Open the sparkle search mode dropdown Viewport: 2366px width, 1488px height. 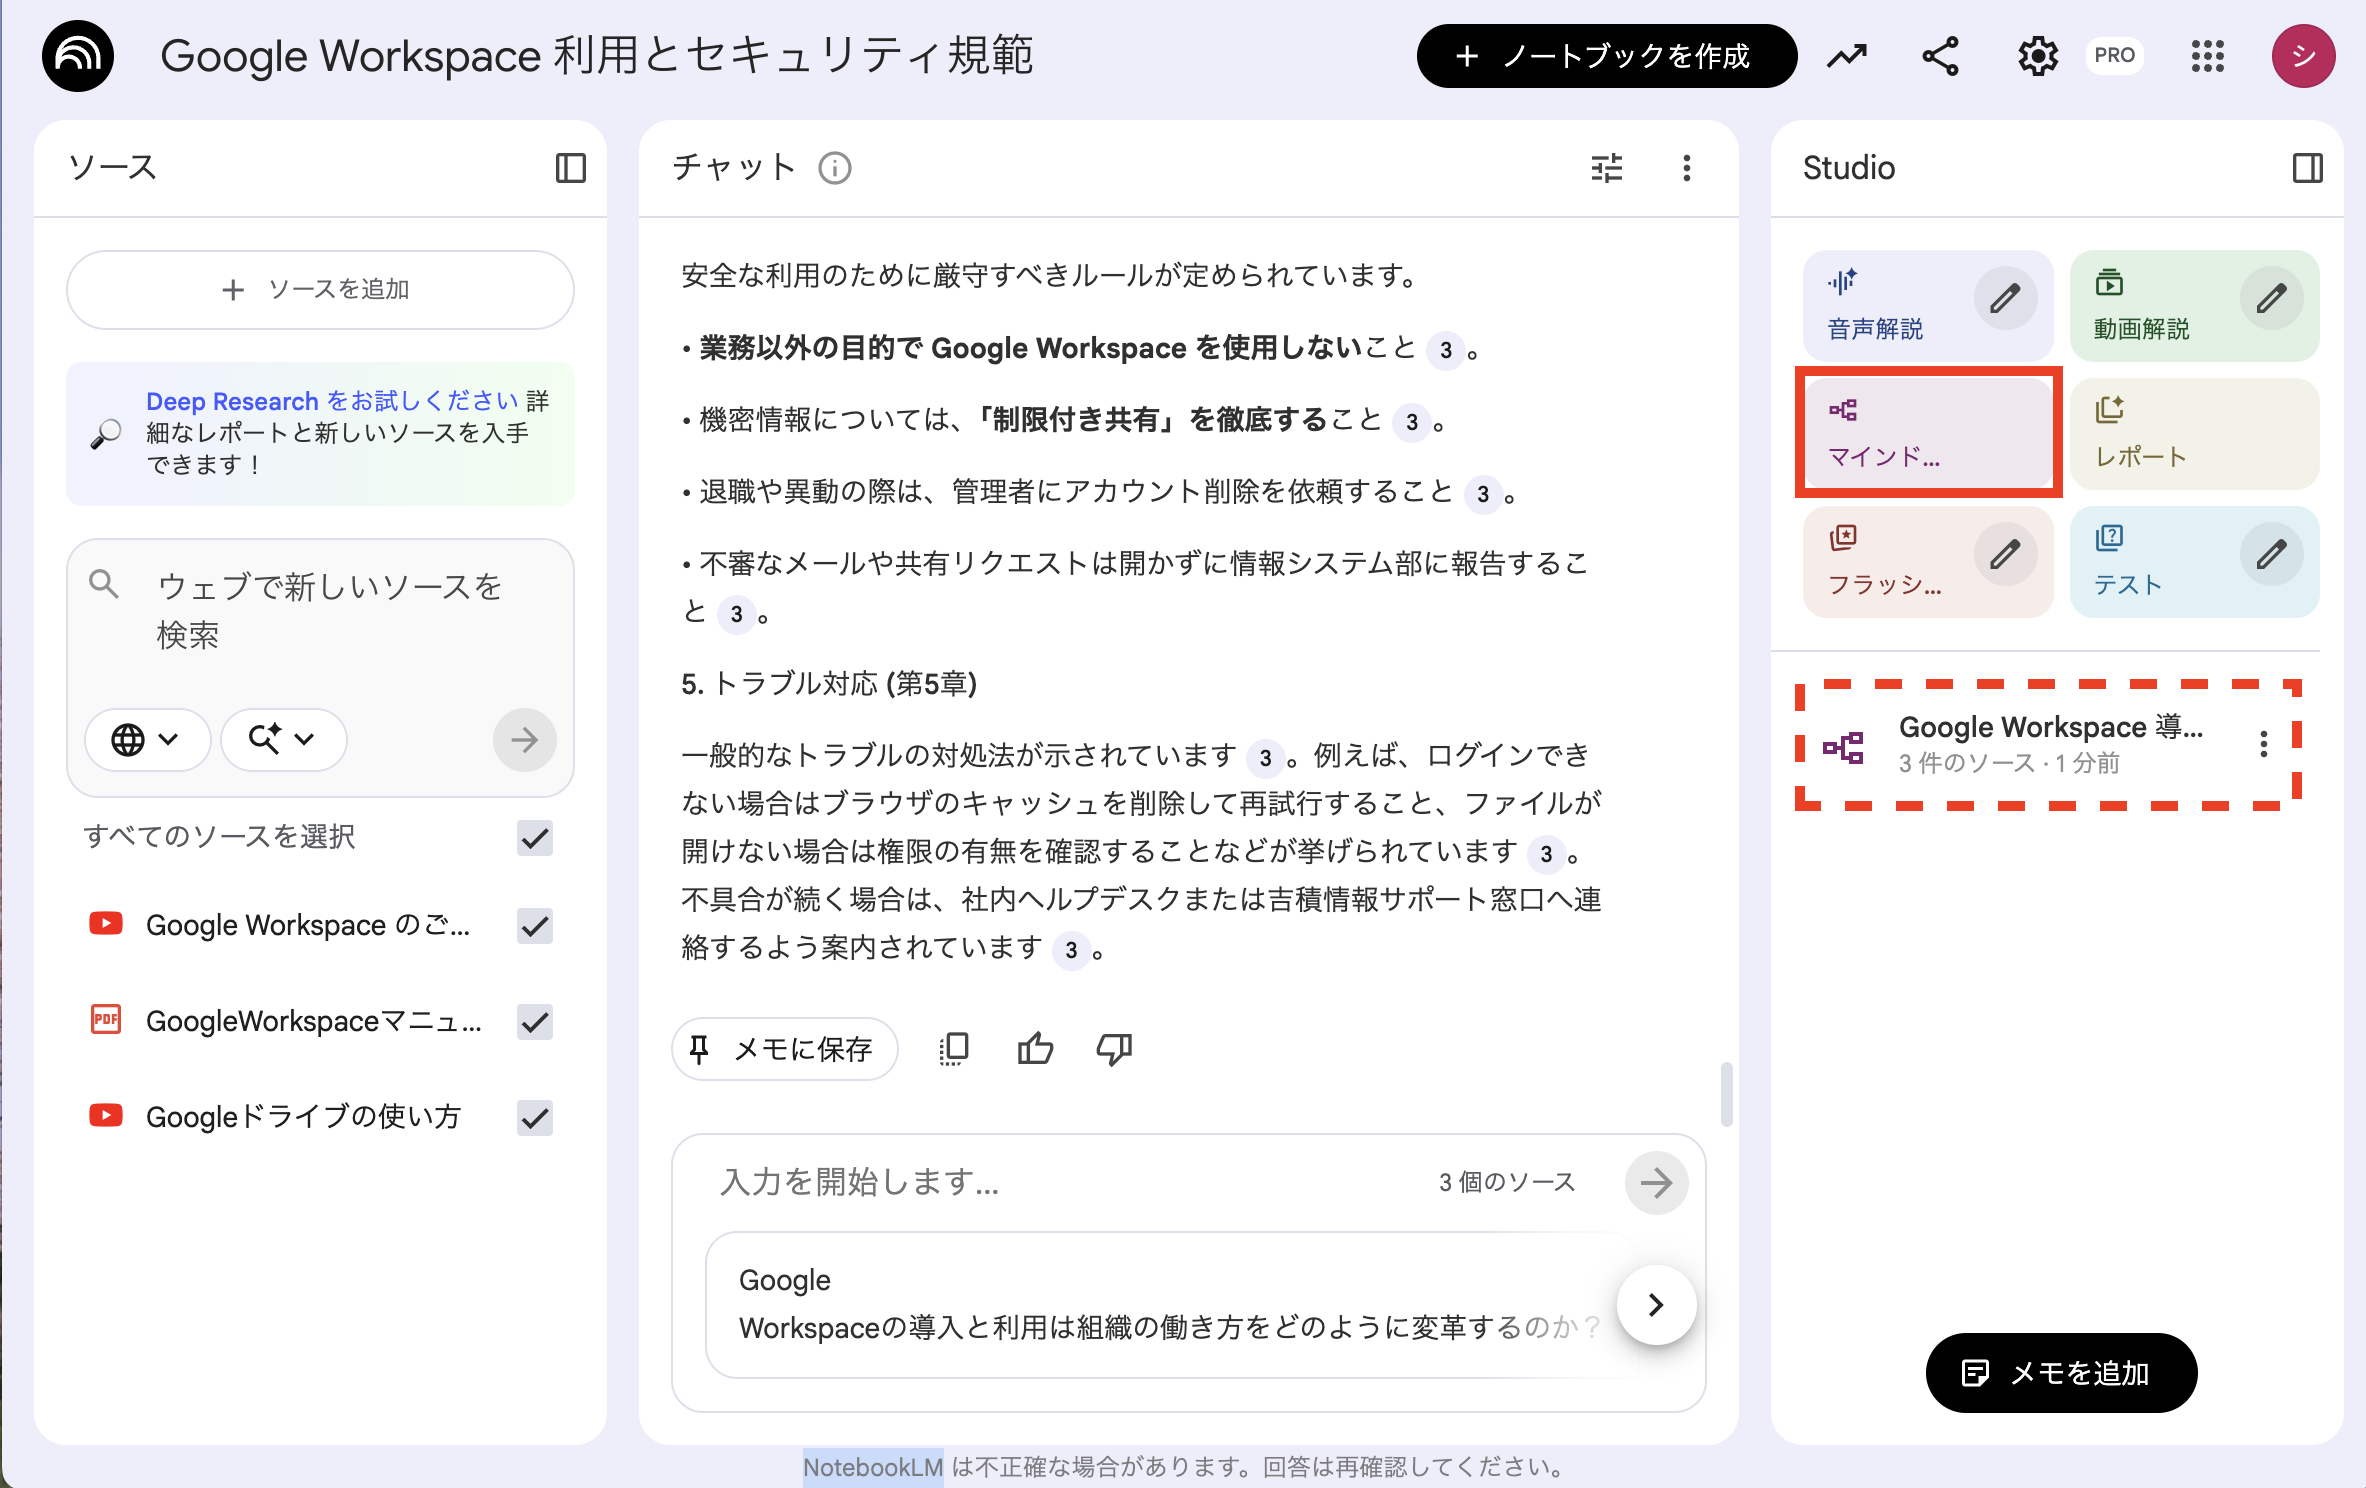283,740
